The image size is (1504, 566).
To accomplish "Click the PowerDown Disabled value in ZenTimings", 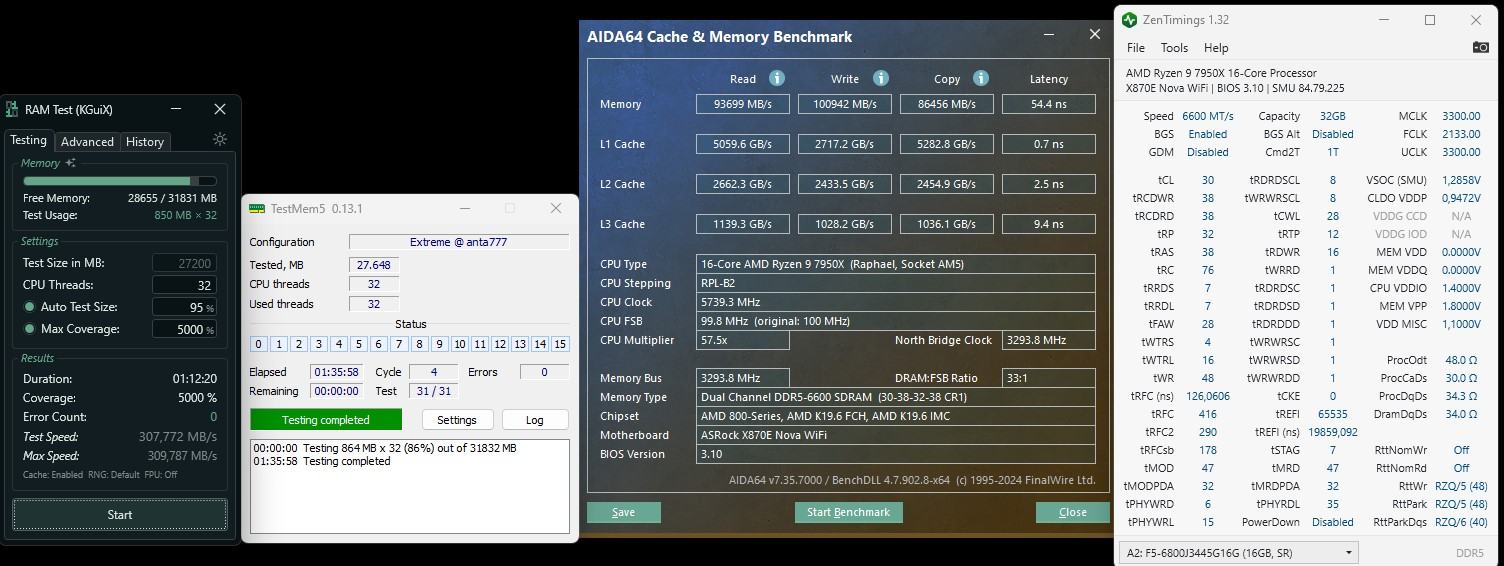I will click(x=1332, y=522).
